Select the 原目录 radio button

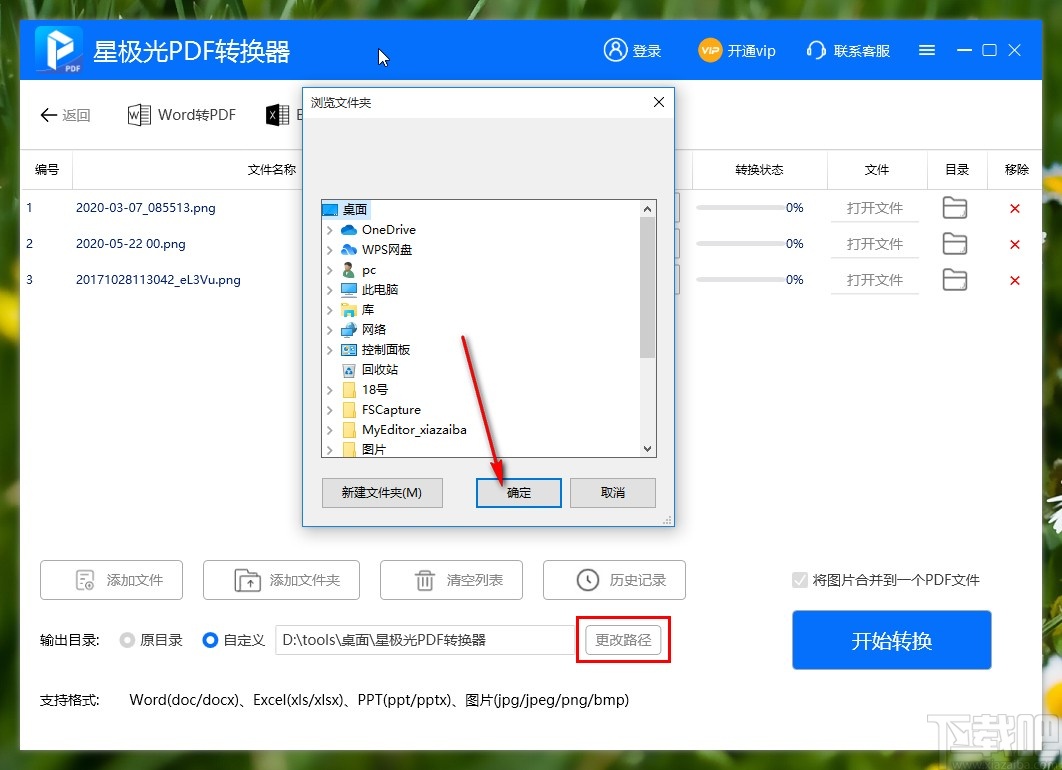coord(129,641)
